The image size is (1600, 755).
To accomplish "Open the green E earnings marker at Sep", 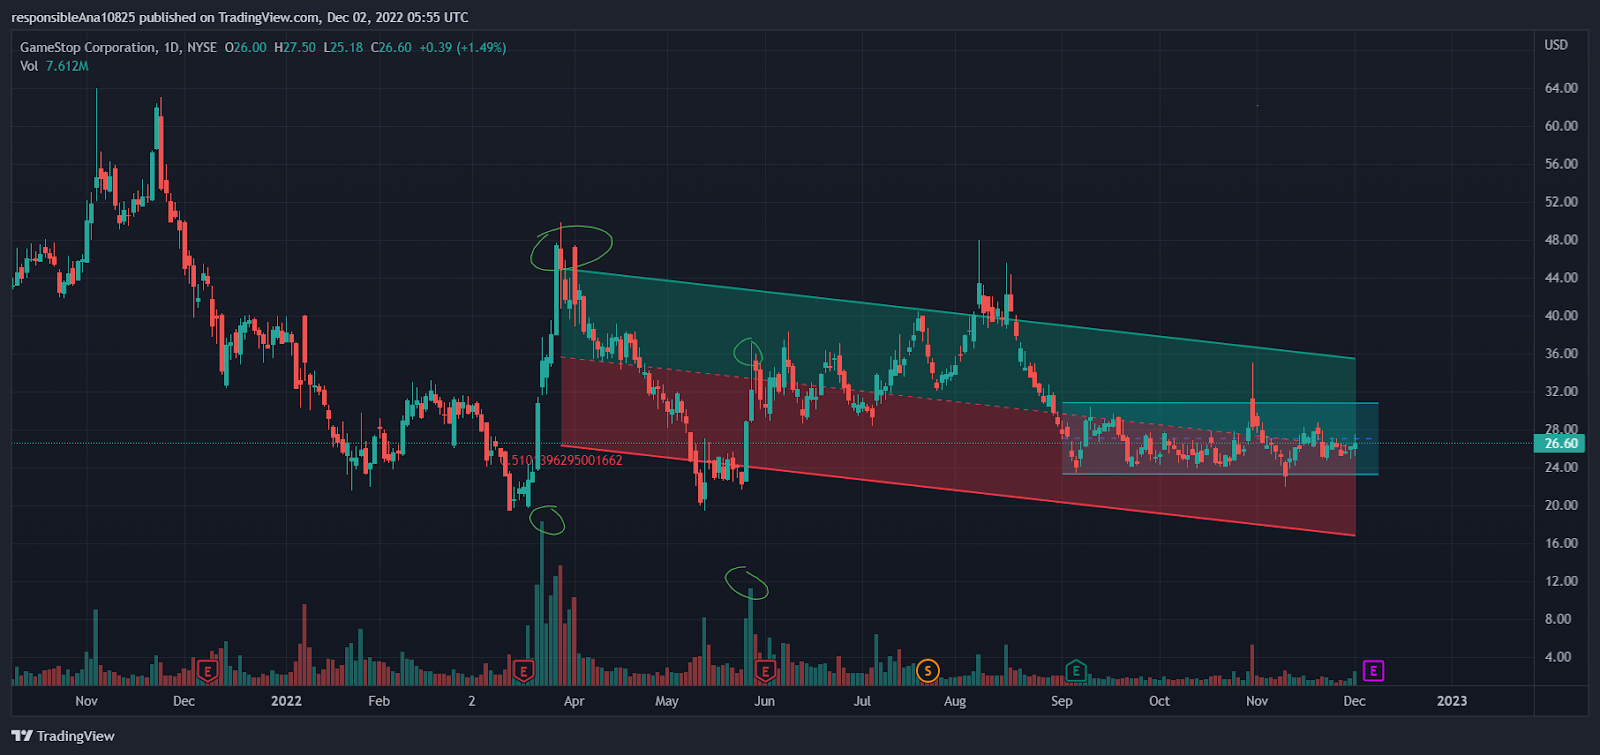I will click(1076, 671).
